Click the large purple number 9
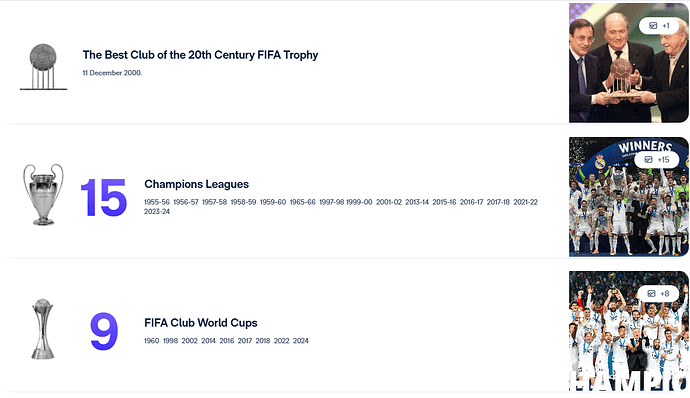The width and height of the screenshot is (690, 398). pos(104,331)
